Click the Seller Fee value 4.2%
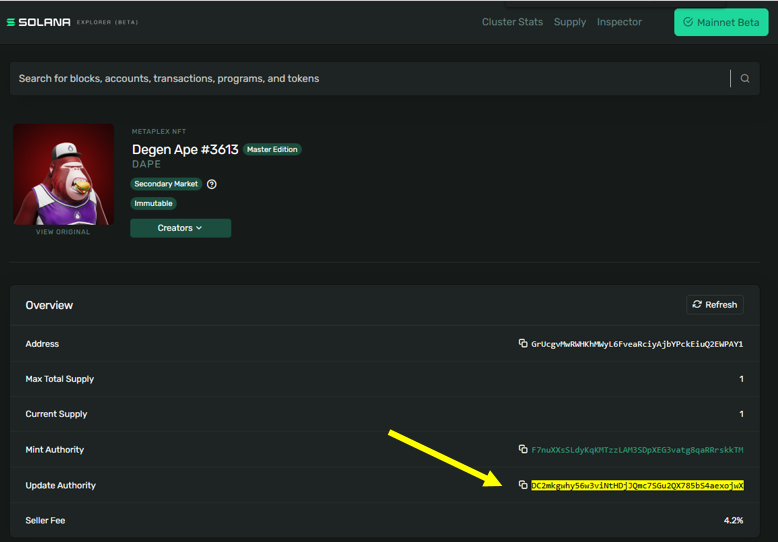Screen dimensions: 778x542 point(733,520)
